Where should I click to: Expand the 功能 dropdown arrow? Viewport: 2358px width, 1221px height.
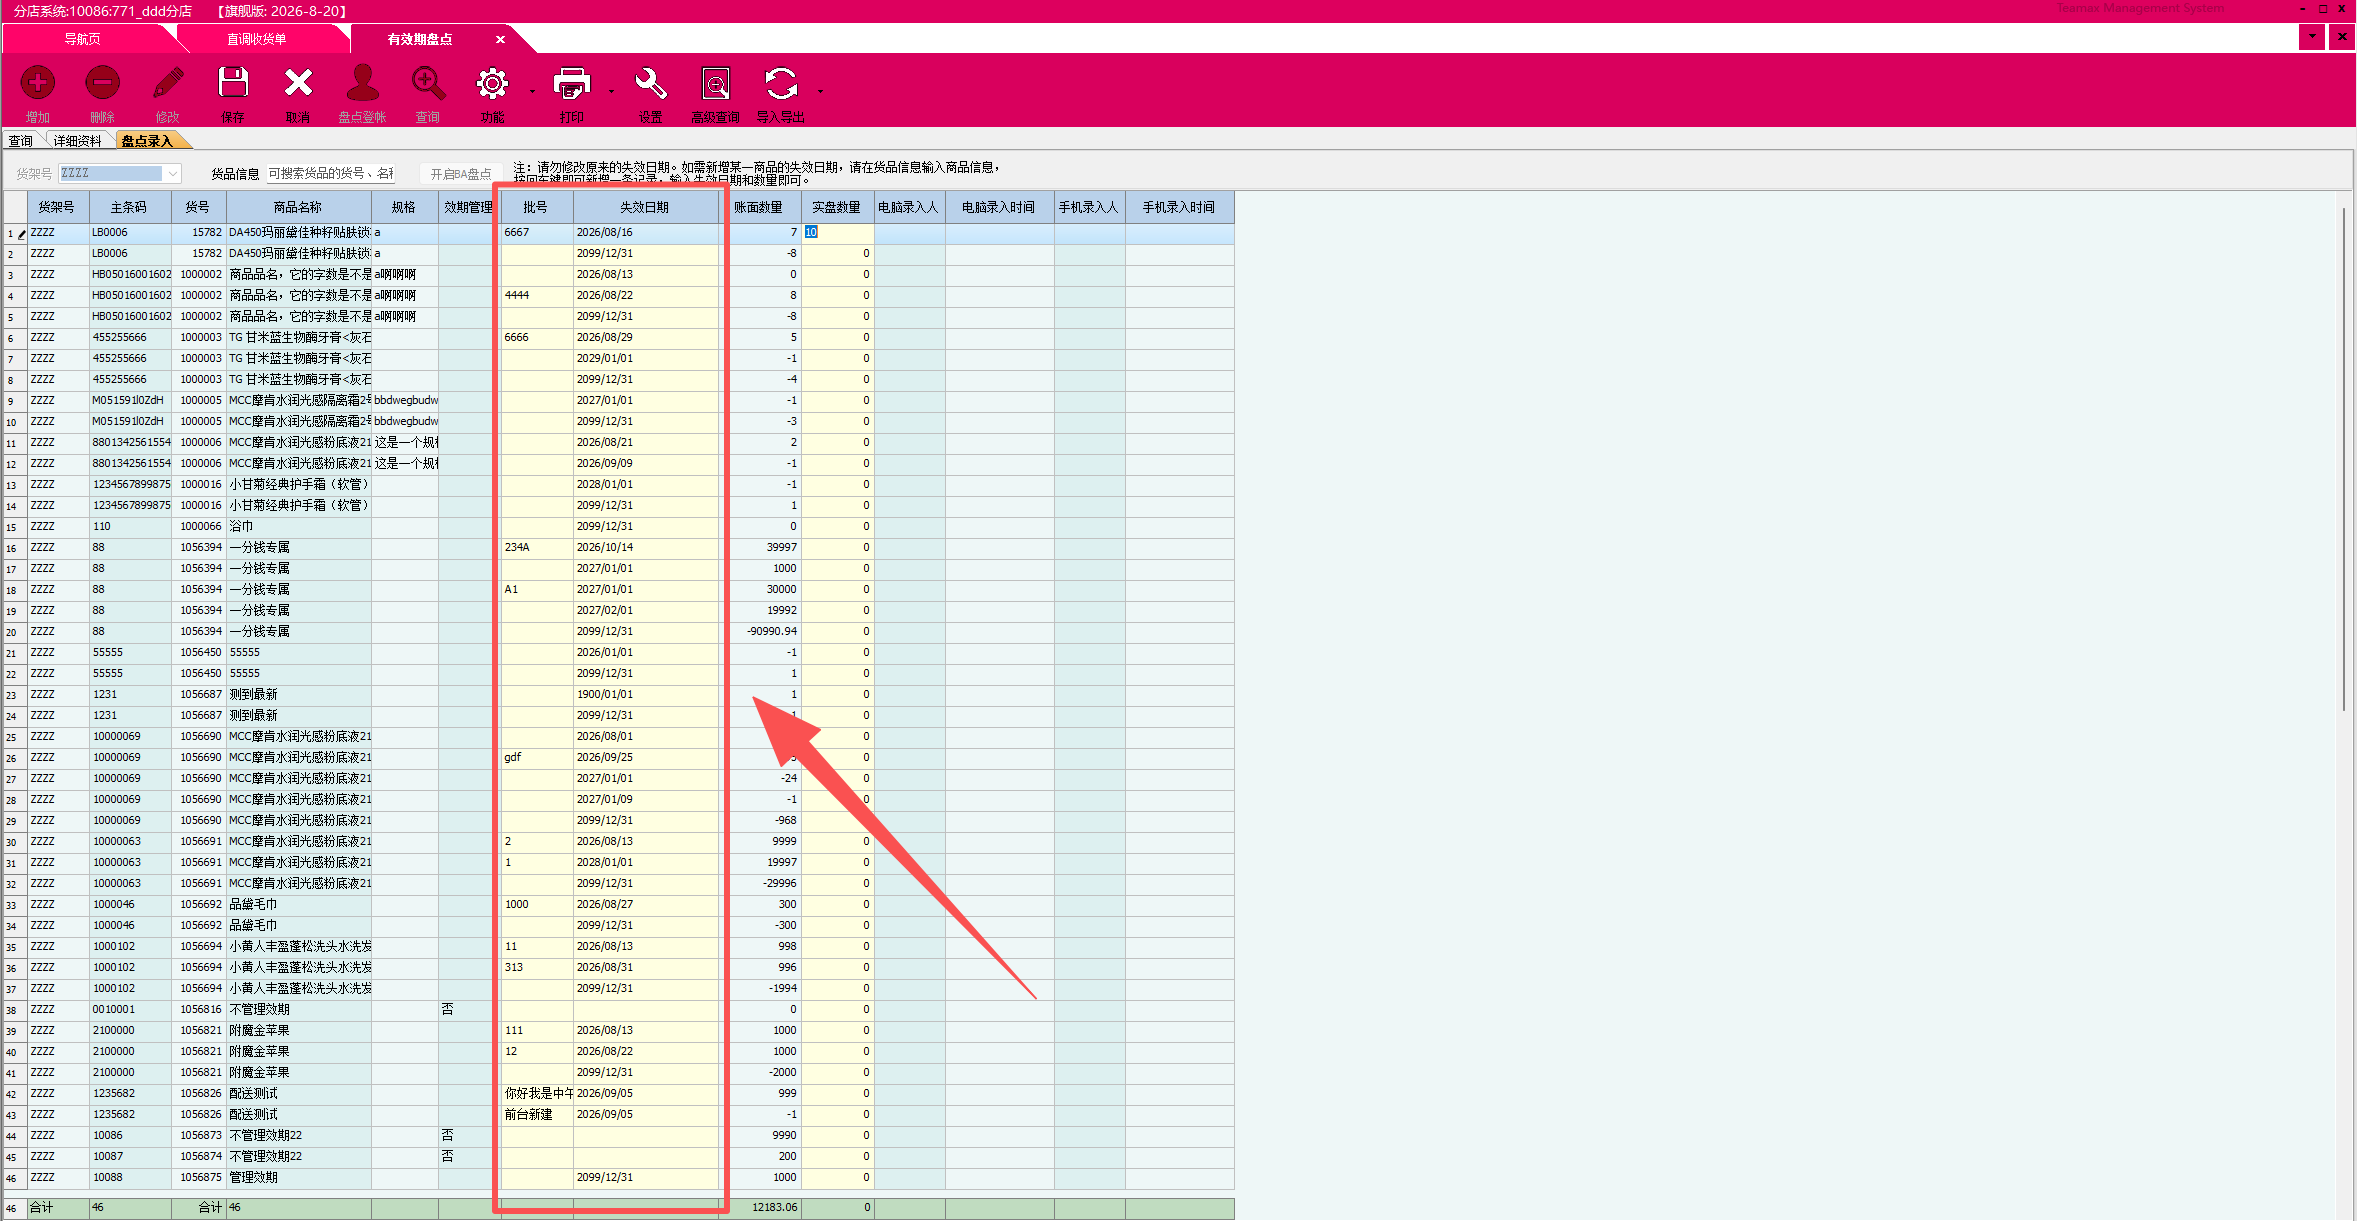coord(532,91)
